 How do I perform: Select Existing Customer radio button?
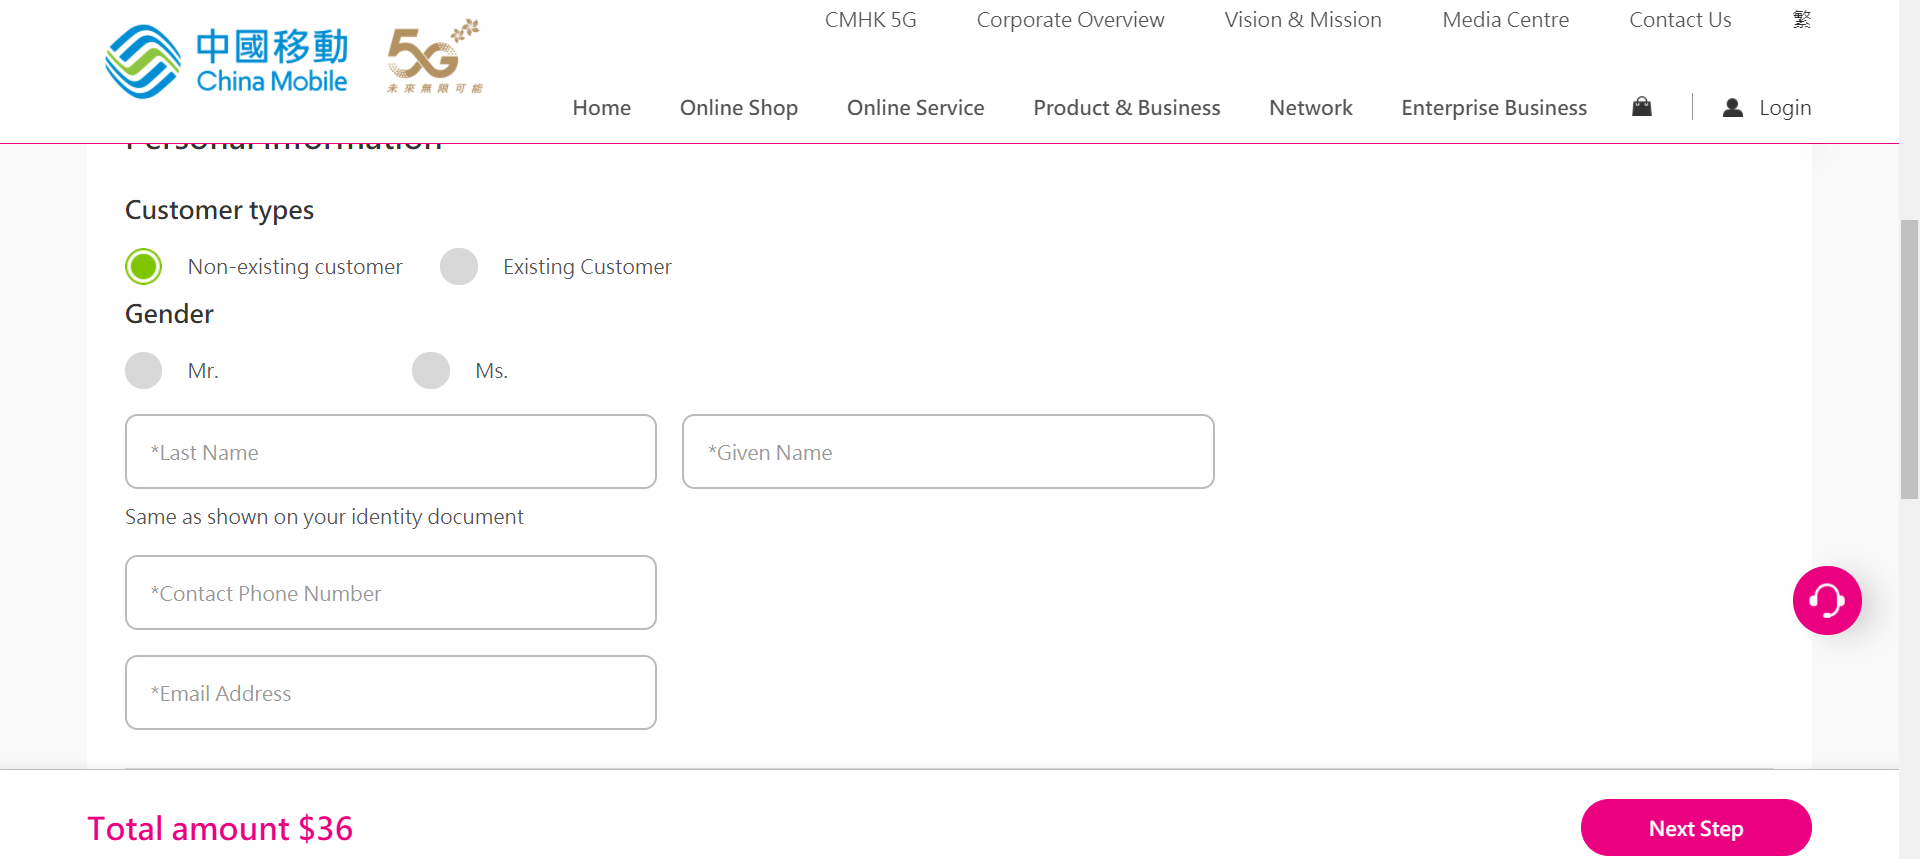459,267
